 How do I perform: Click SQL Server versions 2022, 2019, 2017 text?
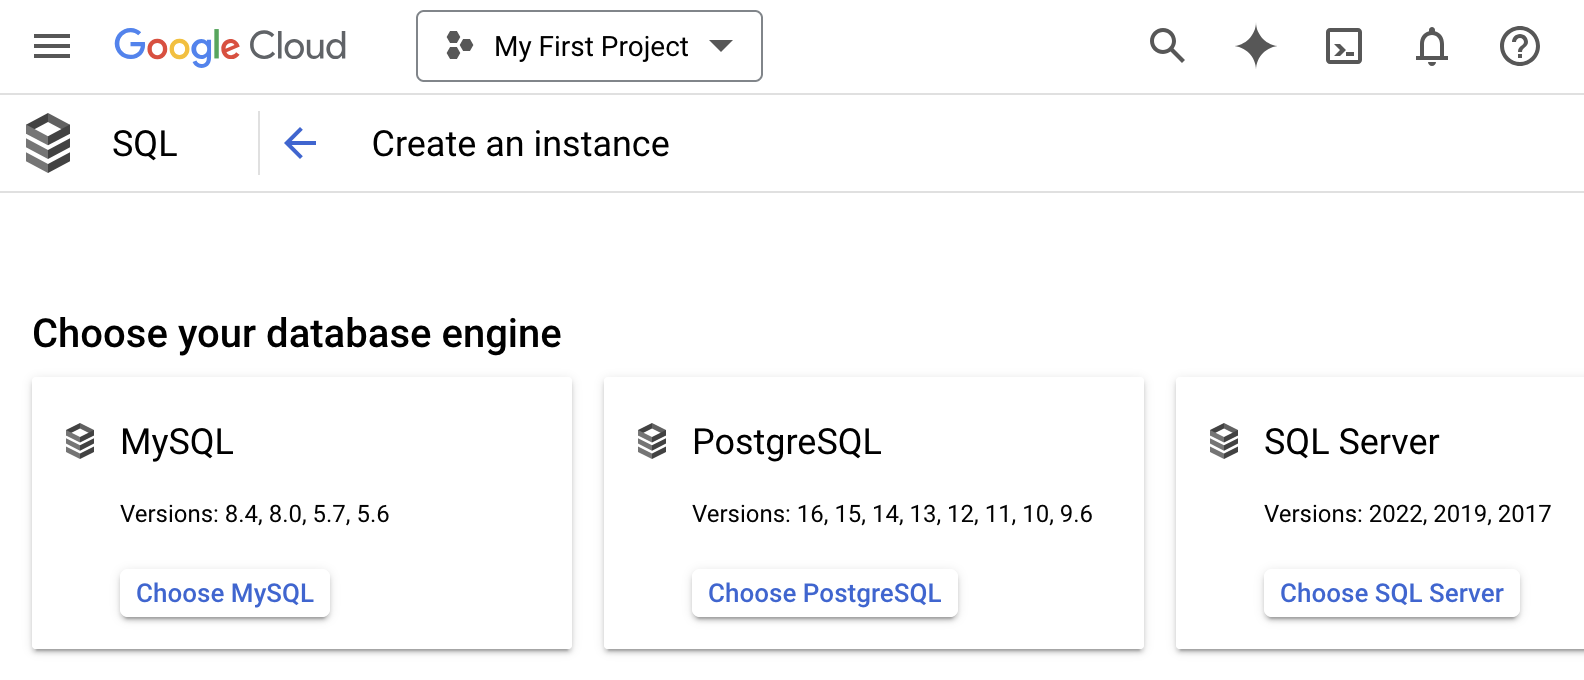pyautogui.click(x=1407, y=514)
